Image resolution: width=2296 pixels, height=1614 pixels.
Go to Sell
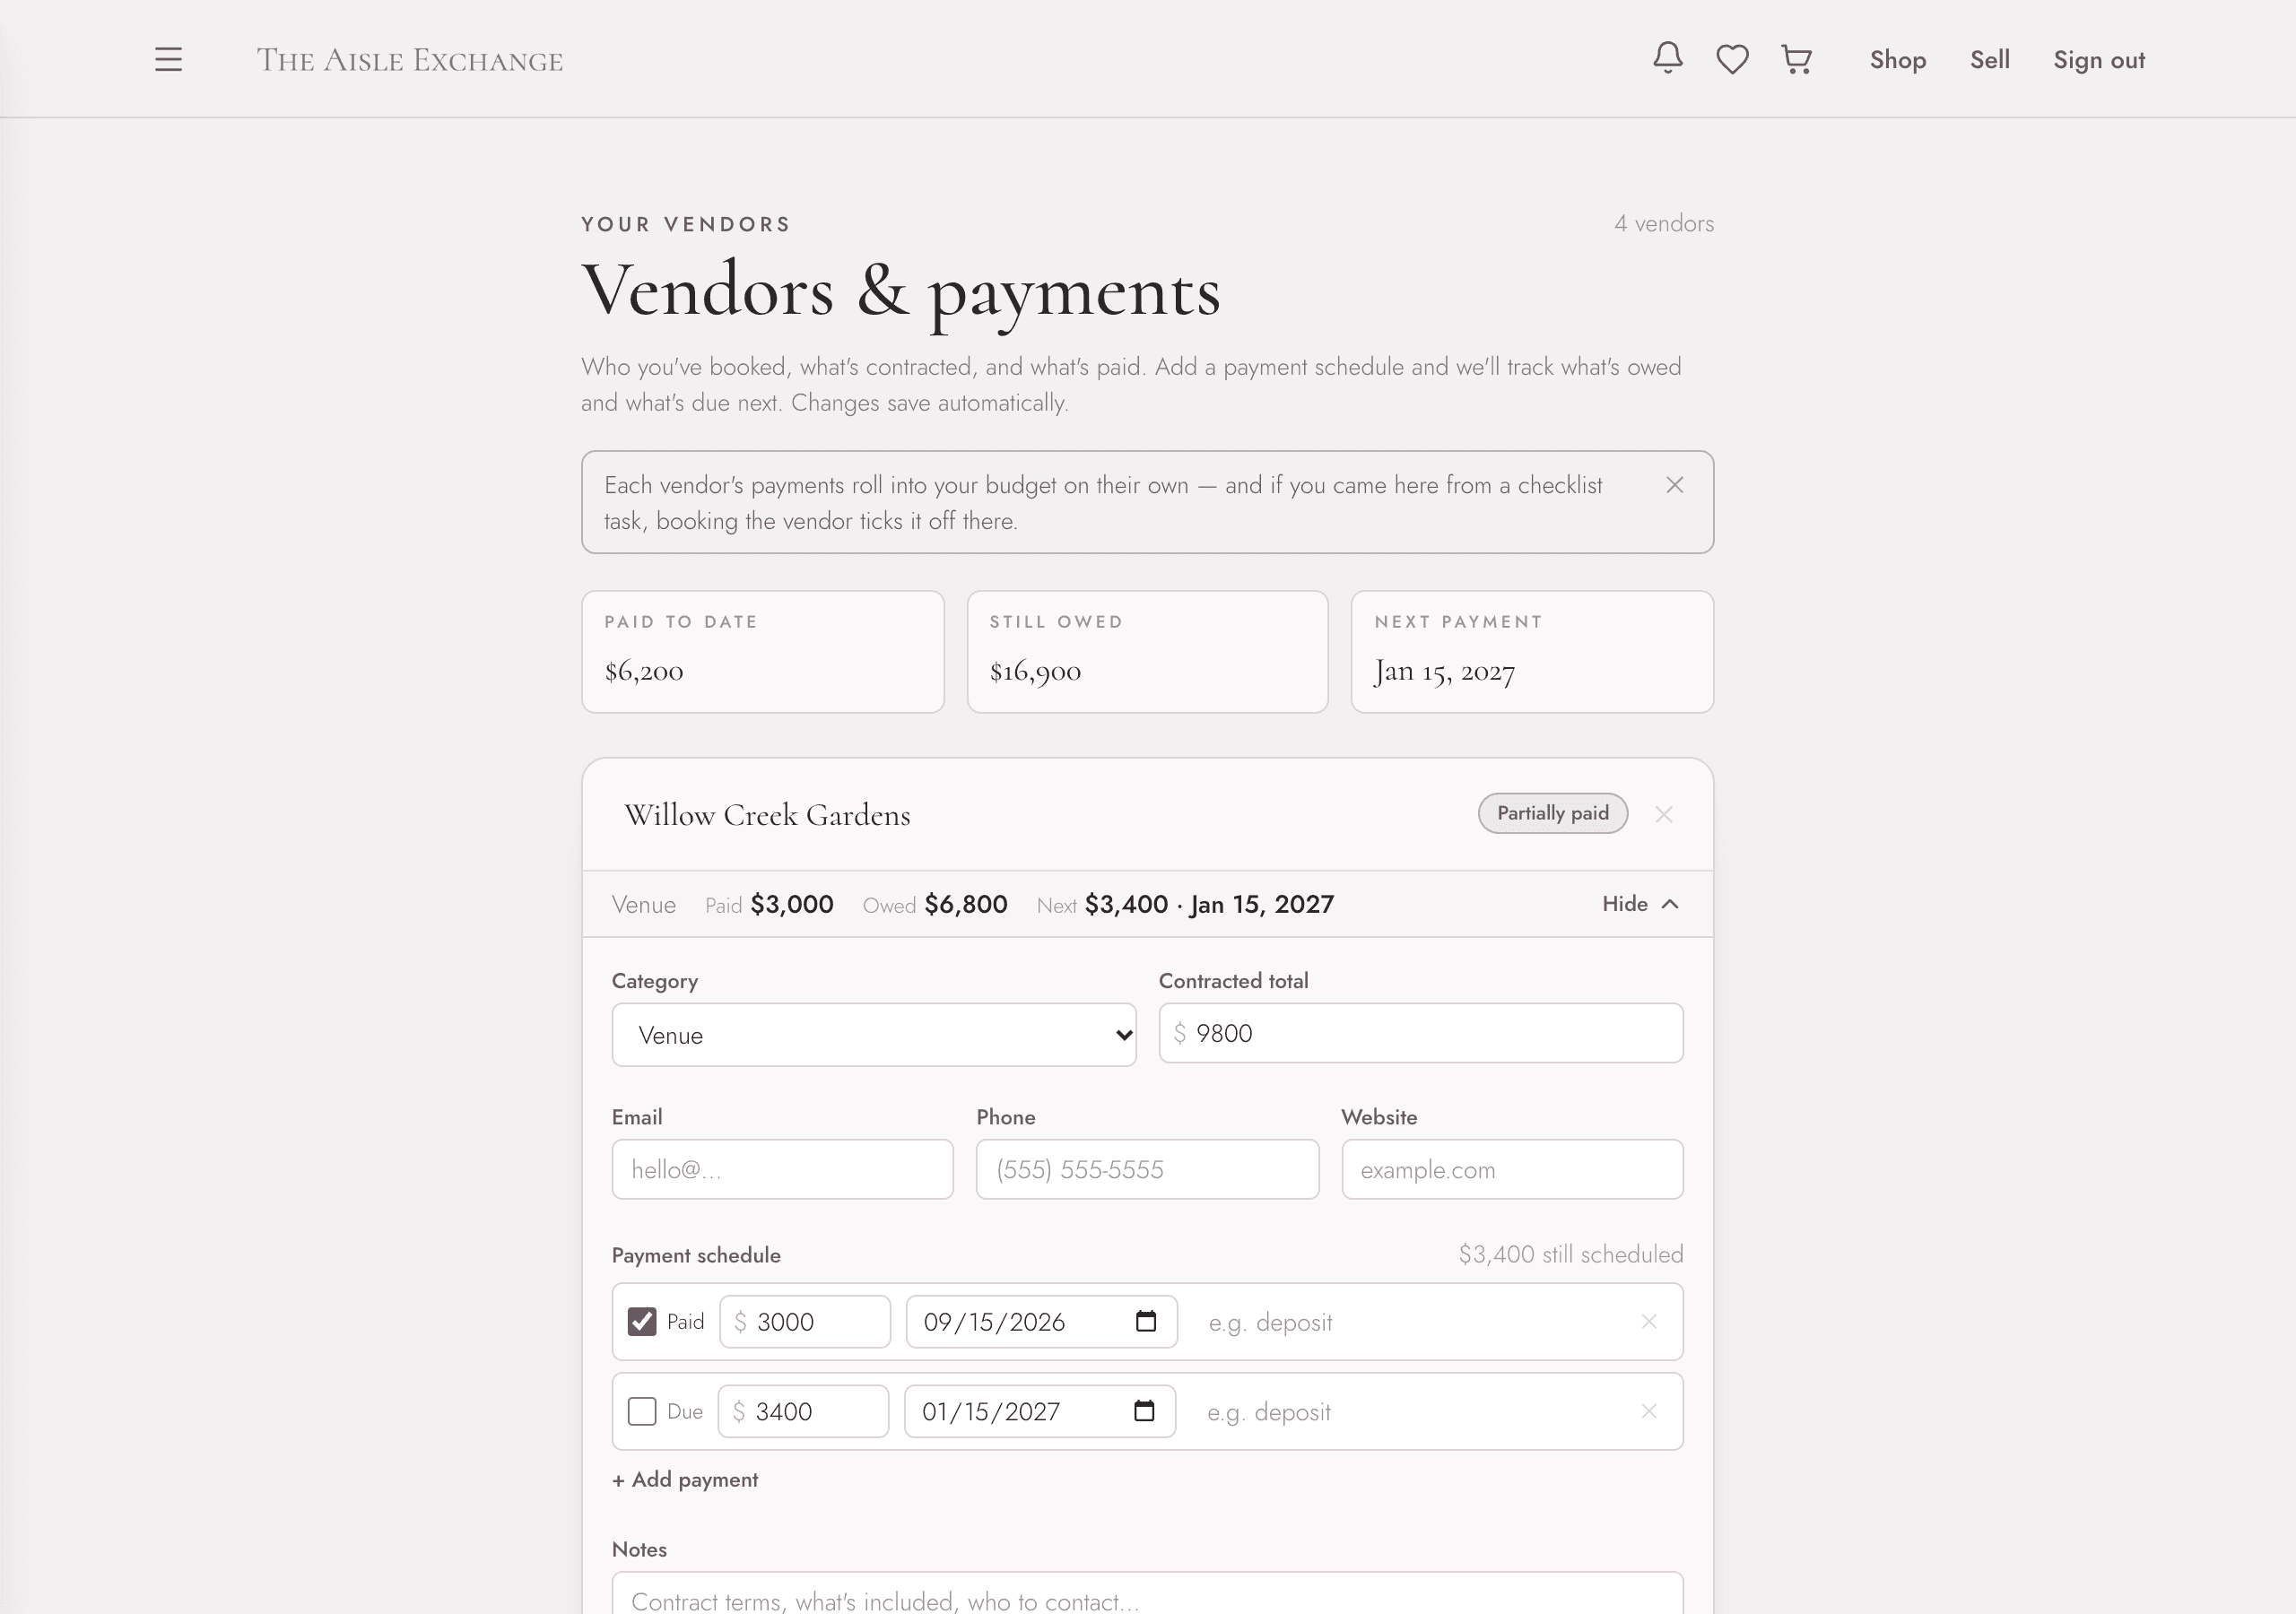tap(1989, 60)
